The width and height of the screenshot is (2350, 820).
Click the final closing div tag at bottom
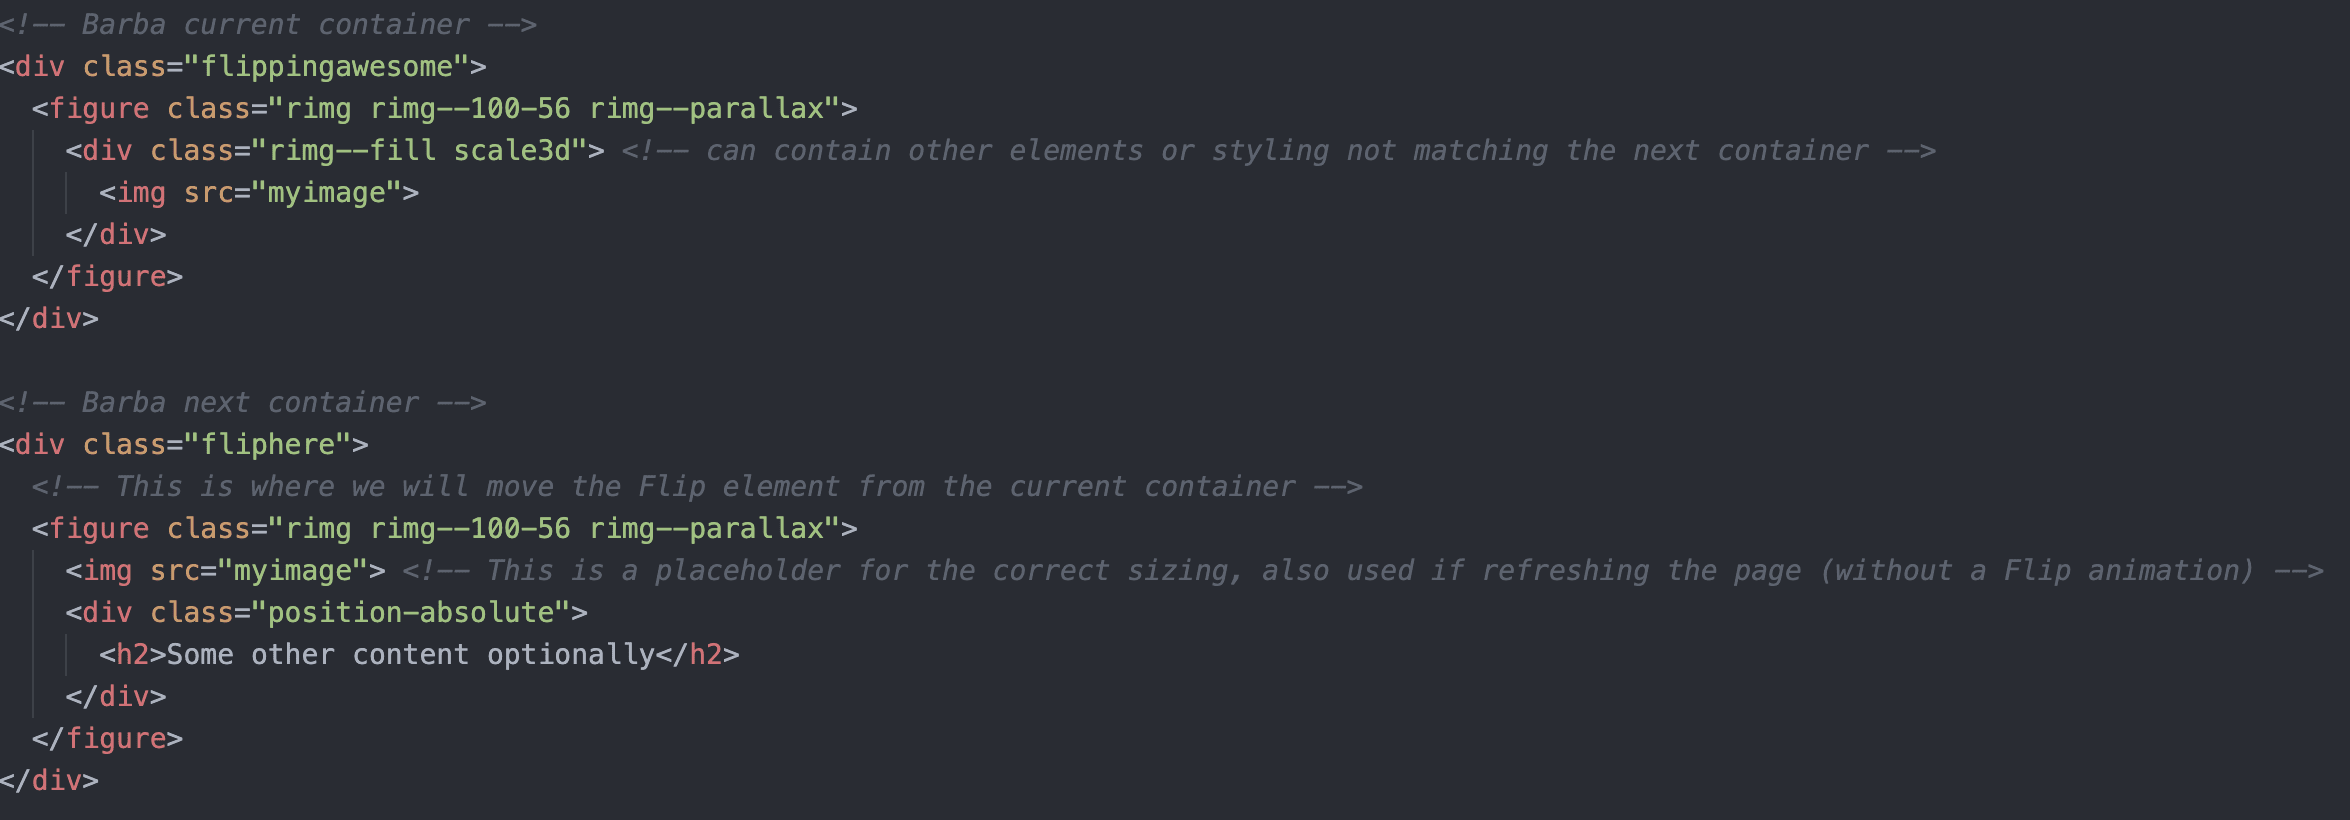tap(49, 781)
